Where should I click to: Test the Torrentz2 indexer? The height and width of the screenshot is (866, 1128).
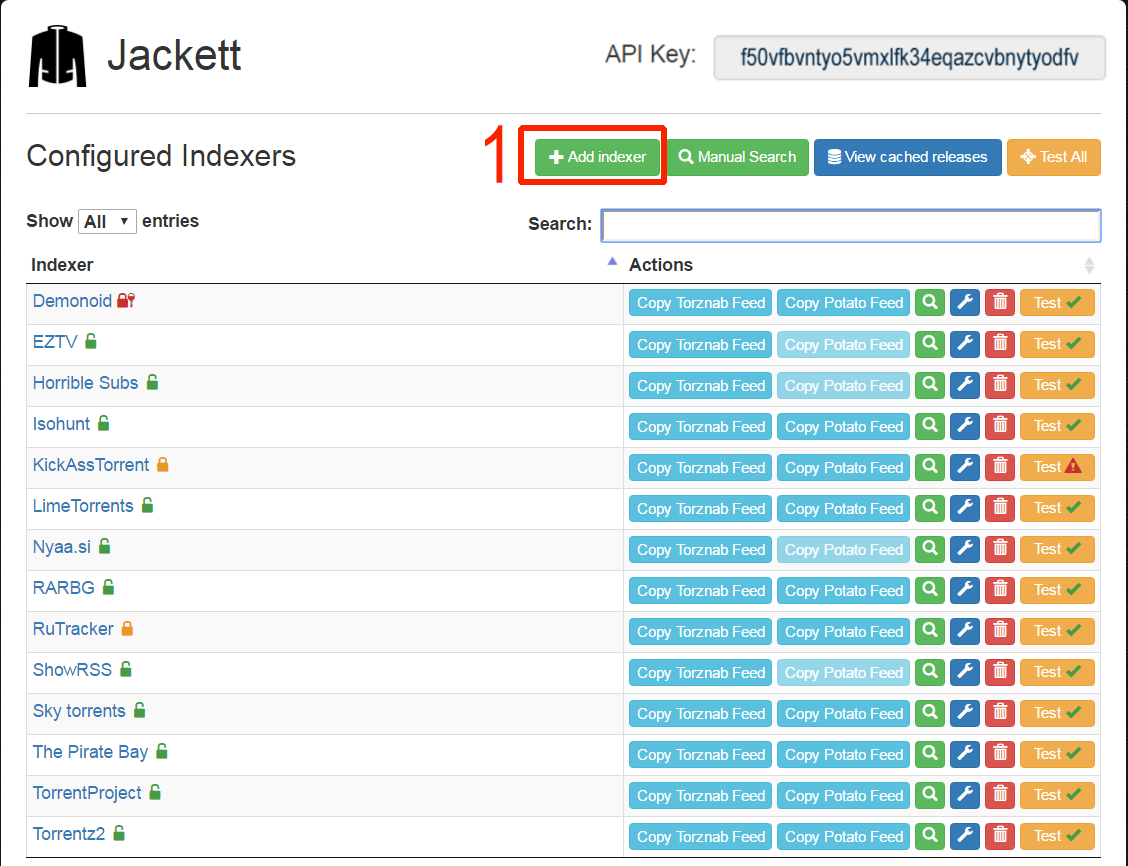pos(1058,836)
